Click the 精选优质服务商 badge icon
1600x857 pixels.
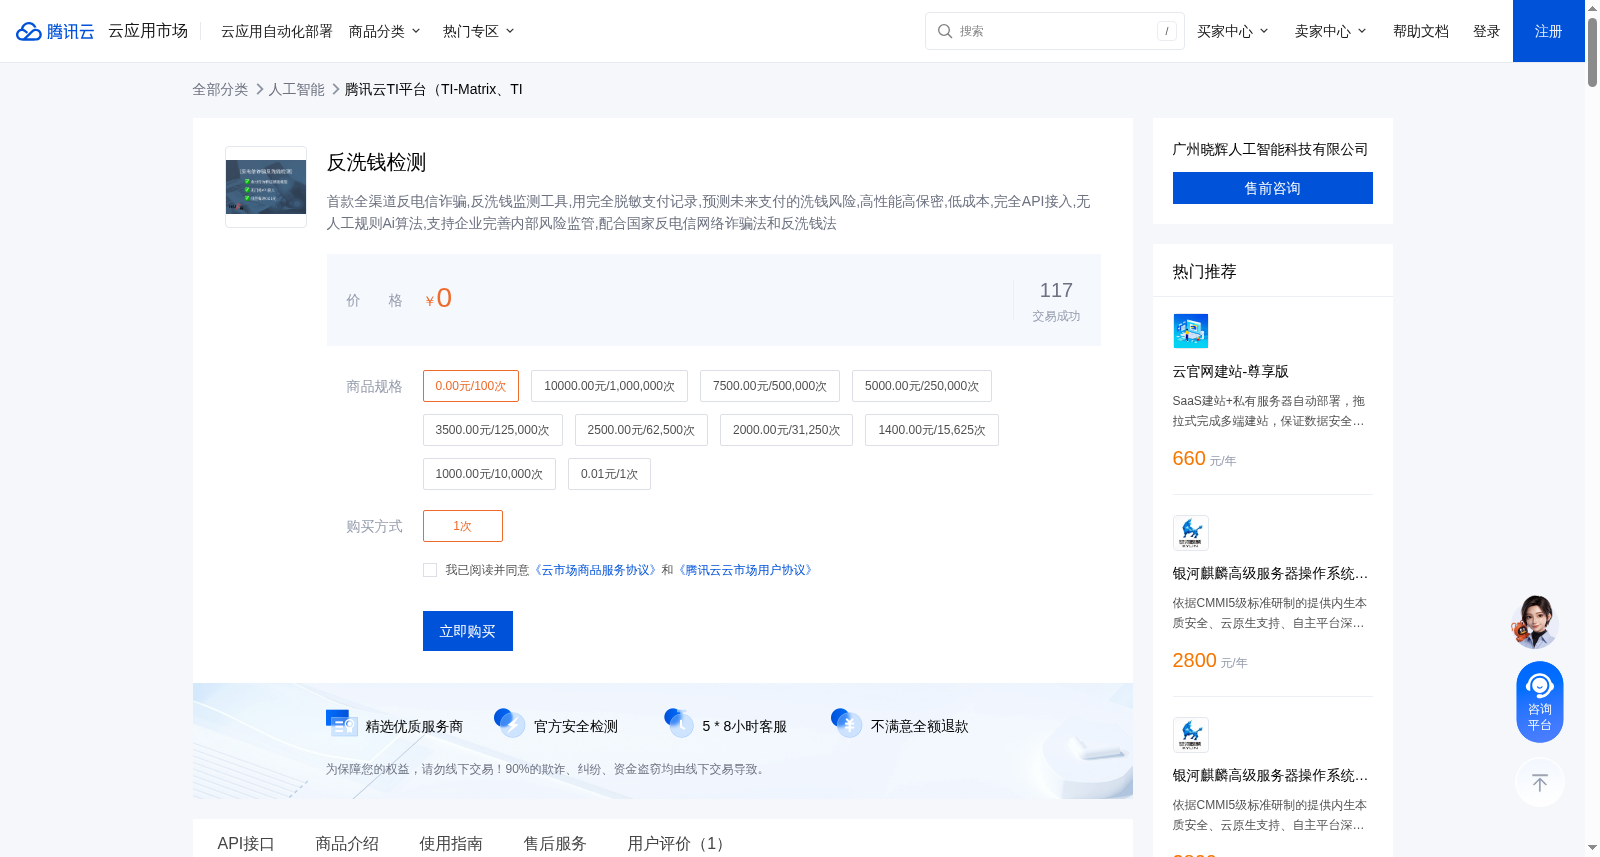[342, 723]
